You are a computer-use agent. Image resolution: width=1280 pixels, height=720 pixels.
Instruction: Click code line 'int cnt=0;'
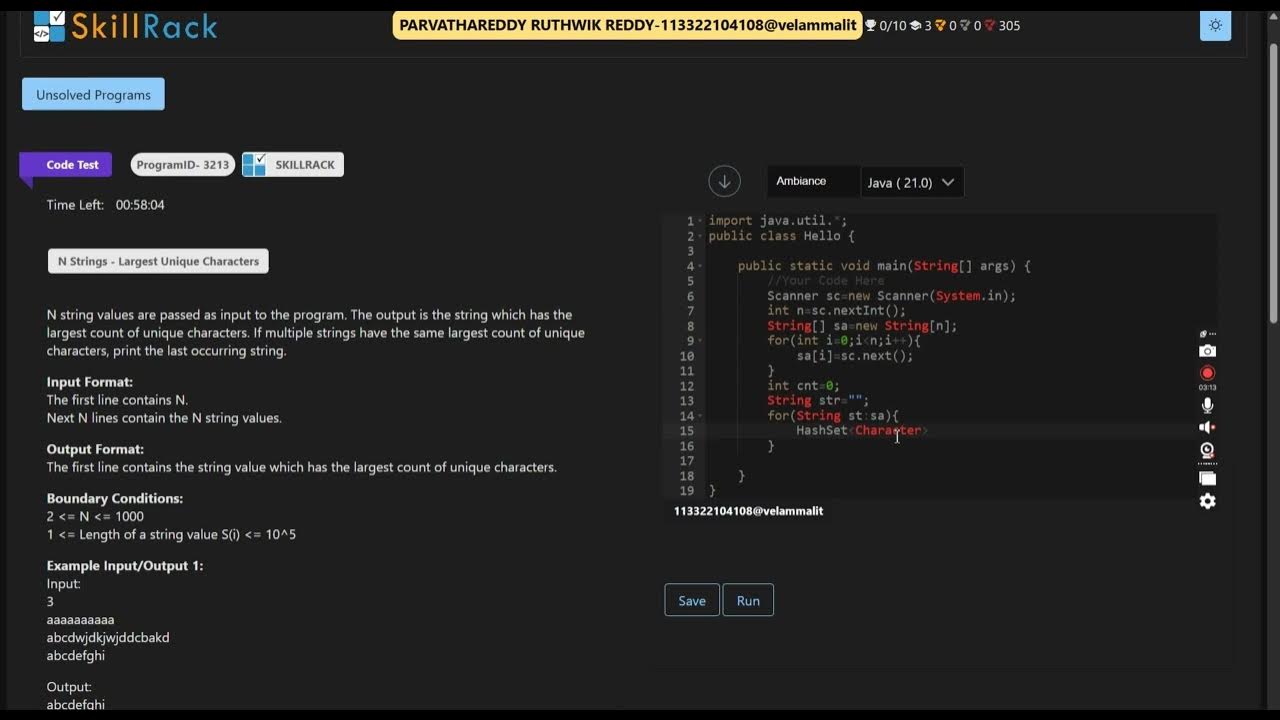pos(803,386)
